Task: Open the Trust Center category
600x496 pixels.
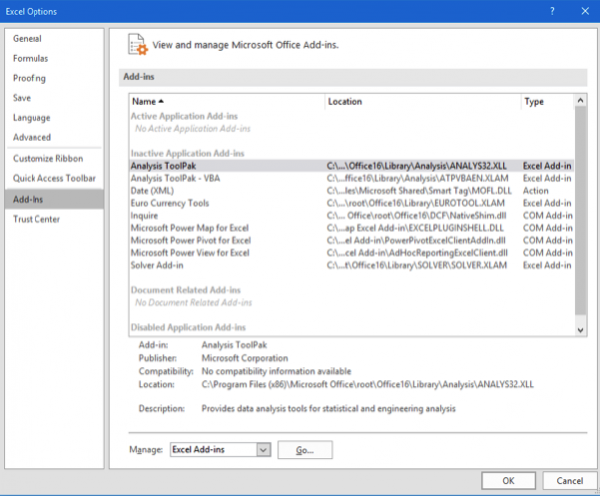Action: (x=36, y=219)
